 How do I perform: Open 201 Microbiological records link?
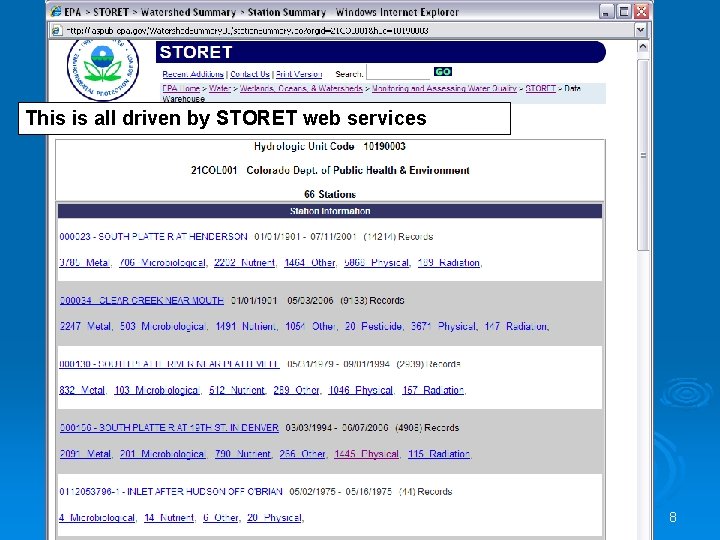(x=162, y=454)
